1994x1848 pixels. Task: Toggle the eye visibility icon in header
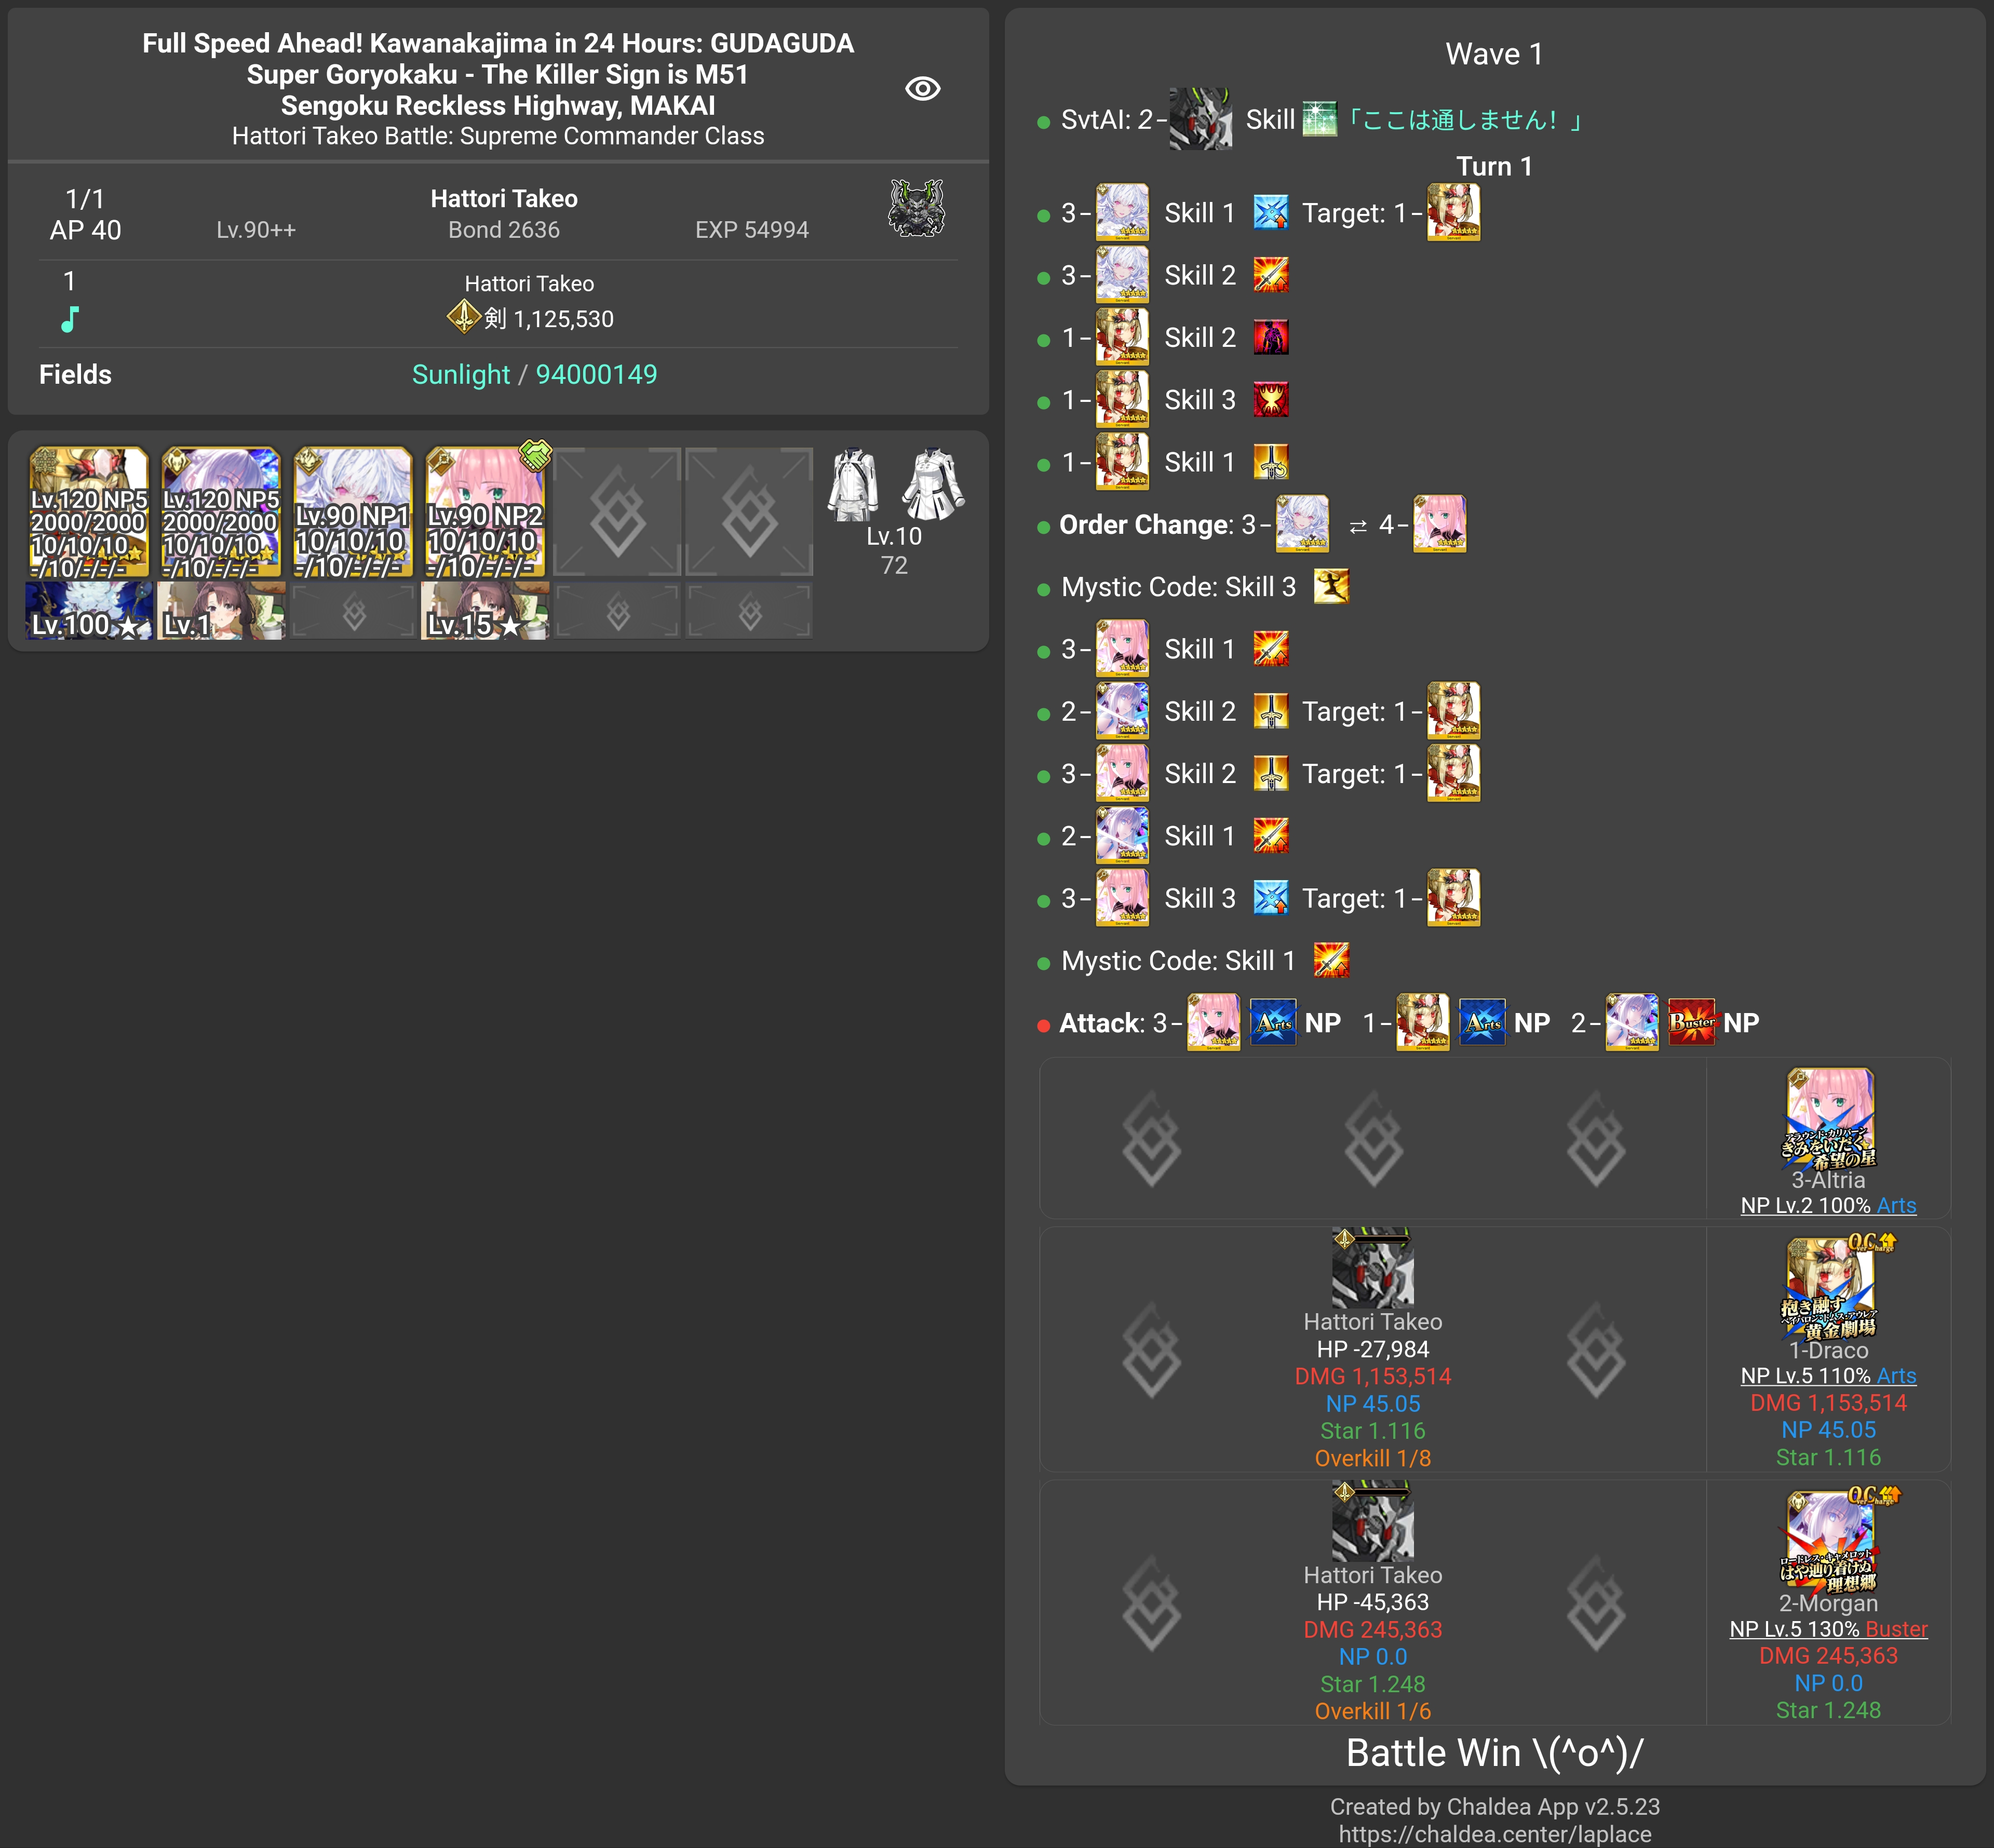point(922,89)
